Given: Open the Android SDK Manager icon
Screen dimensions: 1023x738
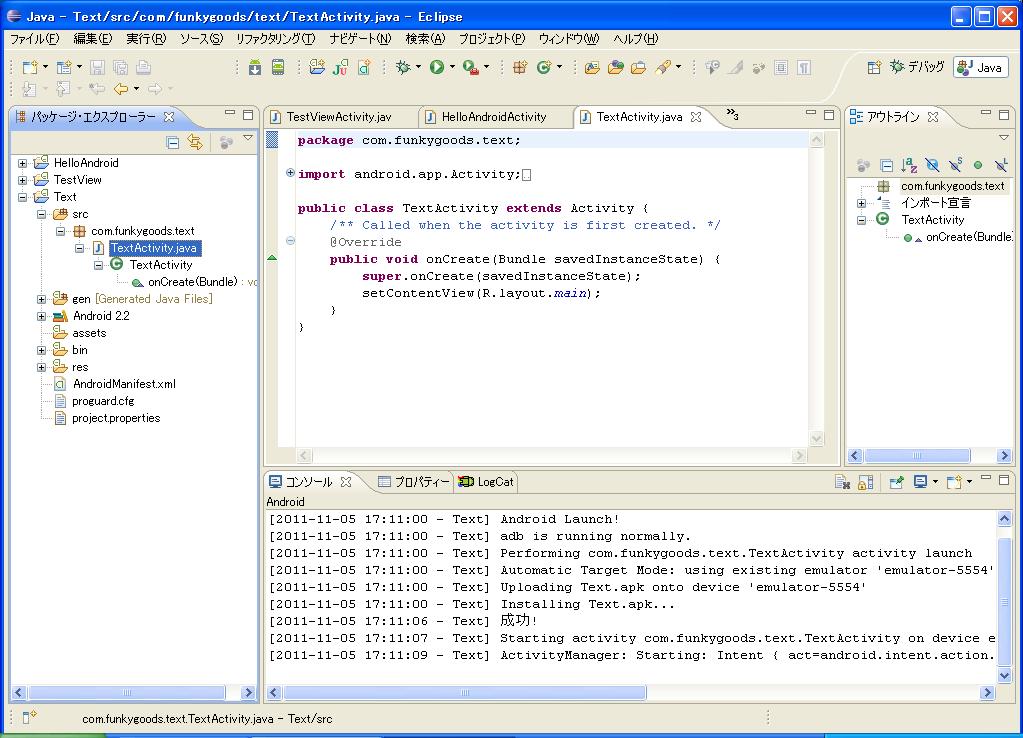Looking at the screenshot, I should point(255,67).
